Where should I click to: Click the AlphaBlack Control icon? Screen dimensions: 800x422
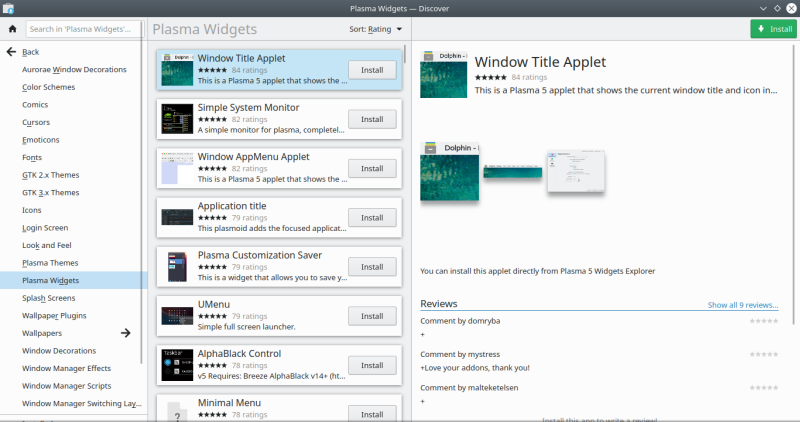177,365
